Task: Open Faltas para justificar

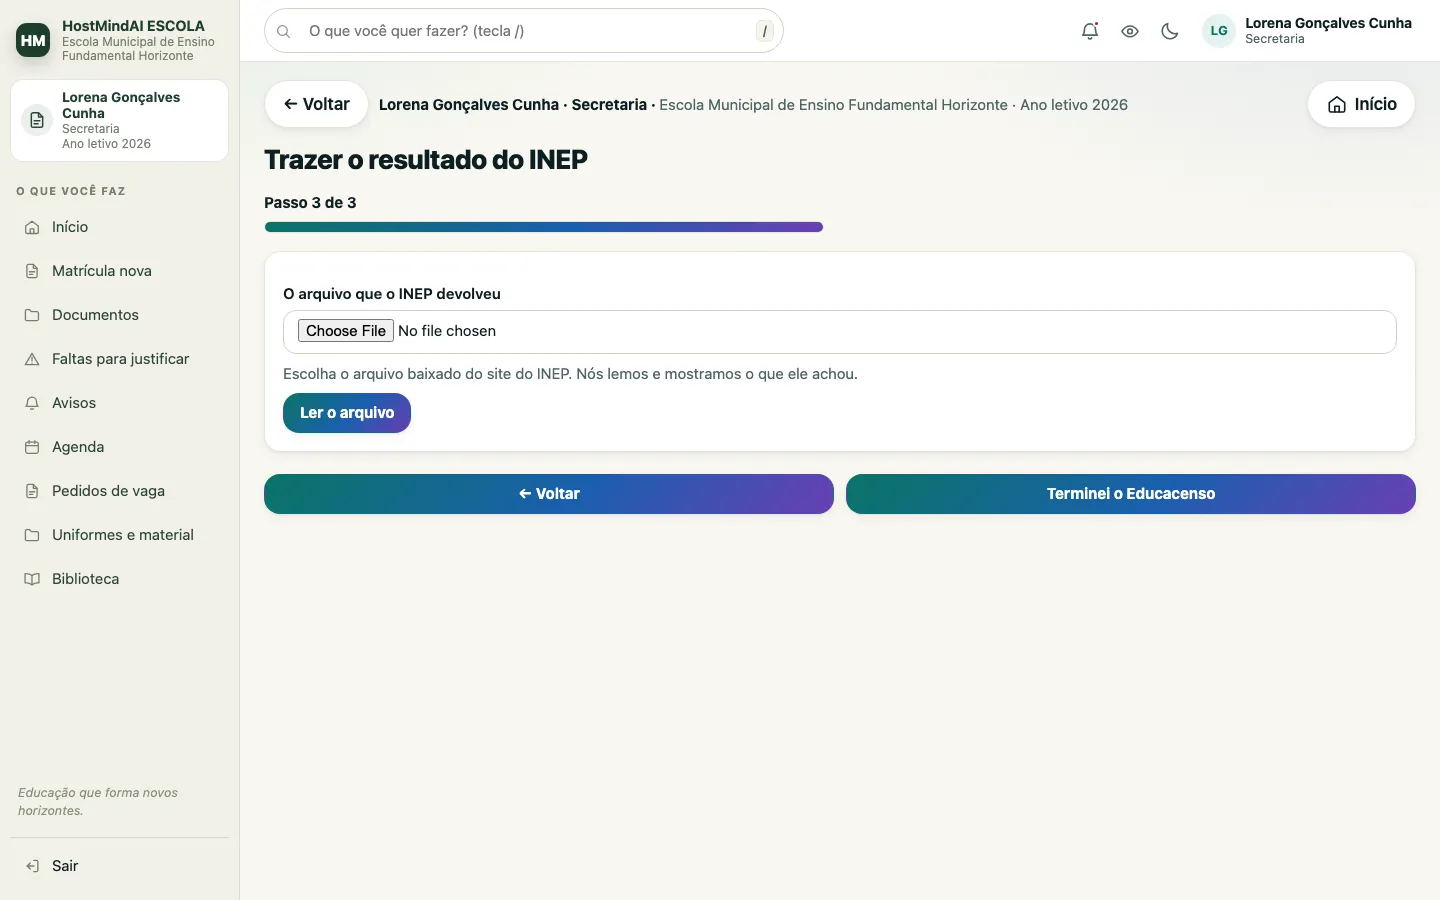Action: [120, 359]
